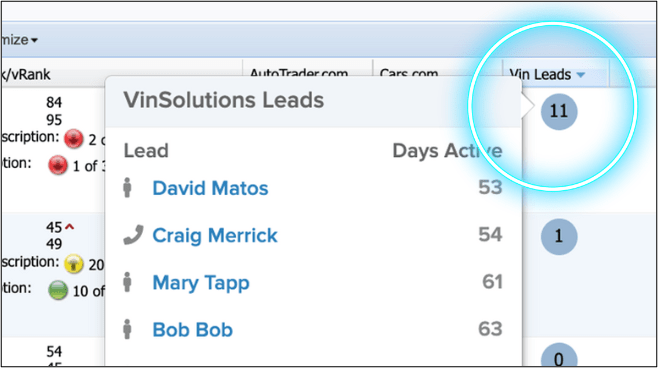Click the person icon beside Mary Tapp
The image size is (658, 368).
pyautogui.click(x=127, y=282)
